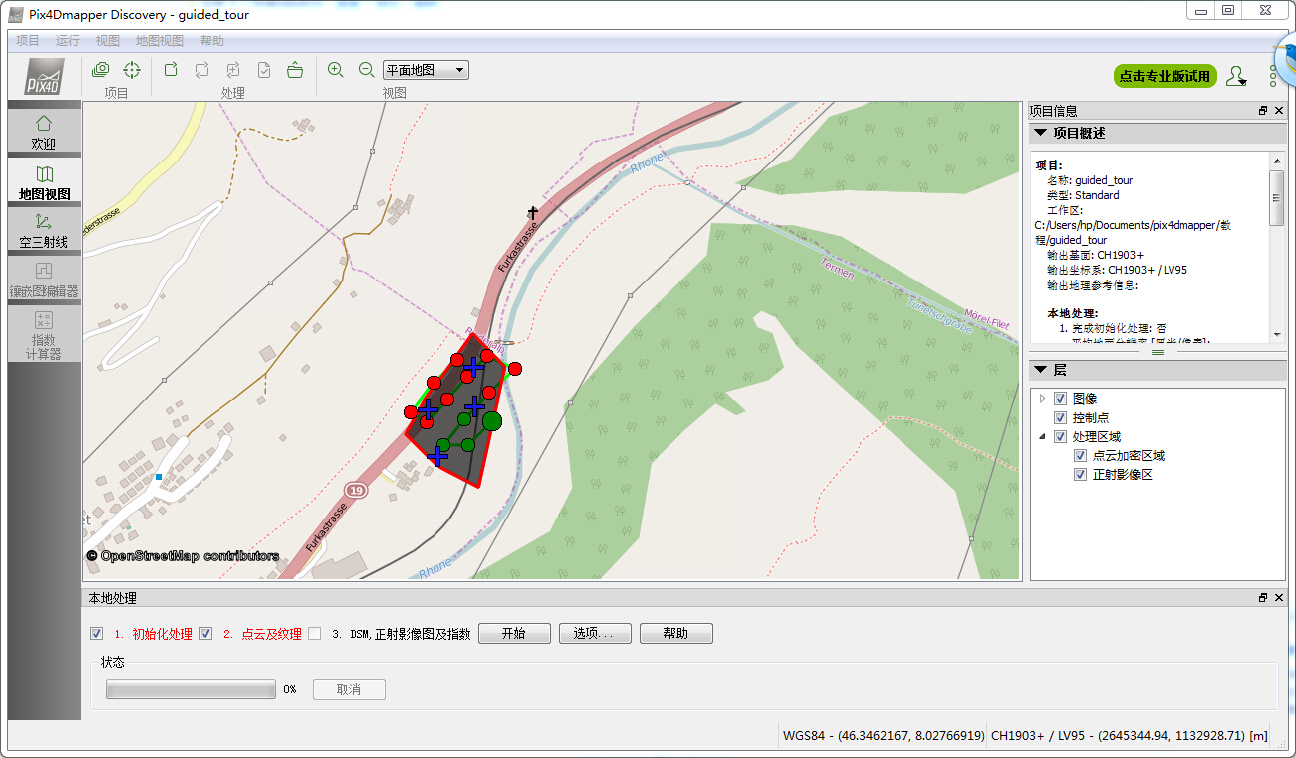Click the large green circle image marker

[491, 421]
